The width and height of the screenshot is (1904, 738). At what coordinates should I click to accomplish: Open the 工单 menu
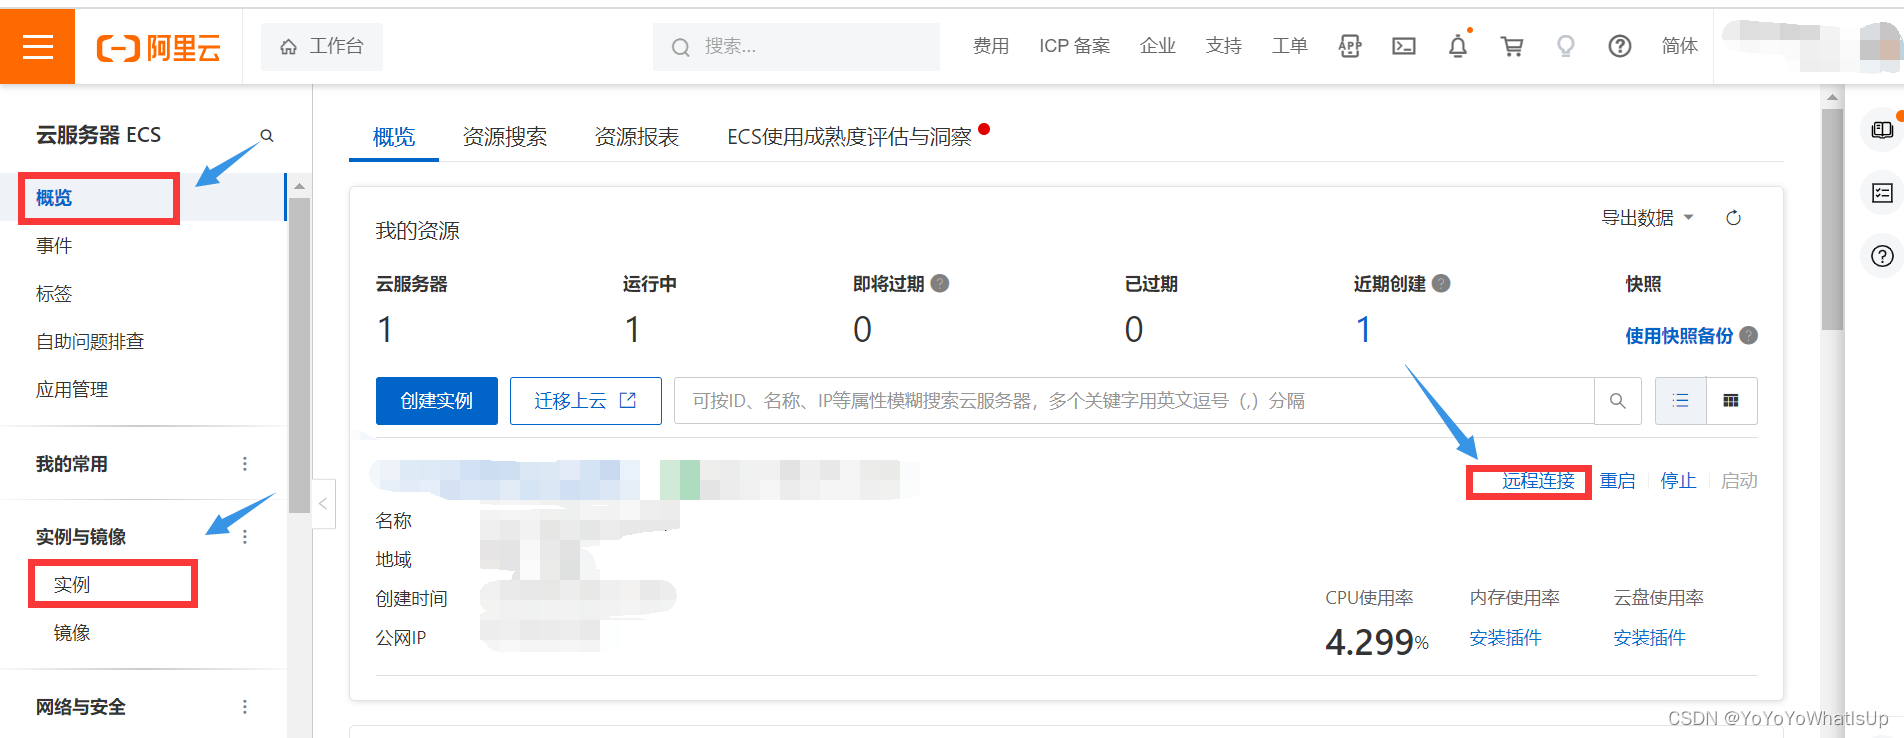coord(1290,46)
